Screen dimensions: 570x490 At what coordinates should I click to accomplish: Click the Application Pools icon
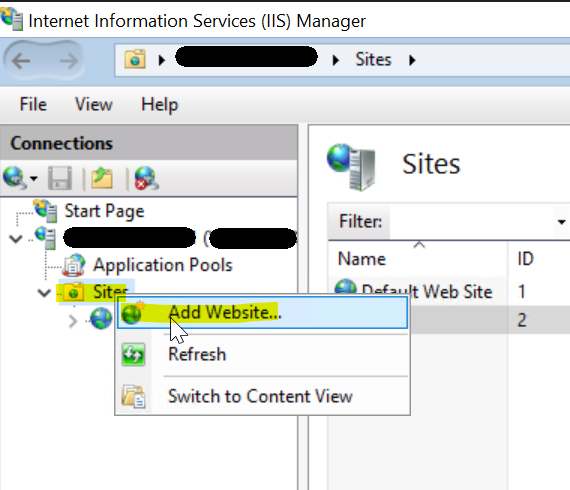pos(75,265)
